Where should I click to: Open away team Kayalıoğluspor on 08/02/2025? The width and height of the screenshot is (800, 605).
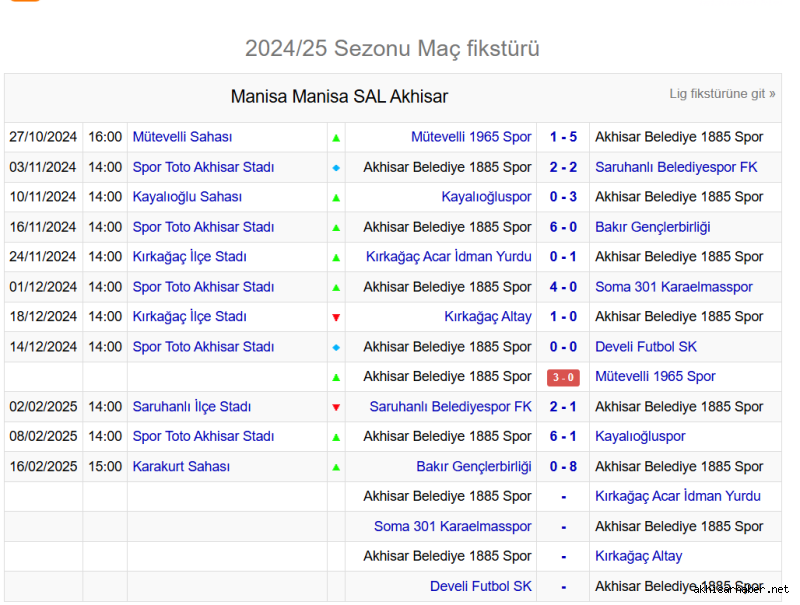(640, 436)
